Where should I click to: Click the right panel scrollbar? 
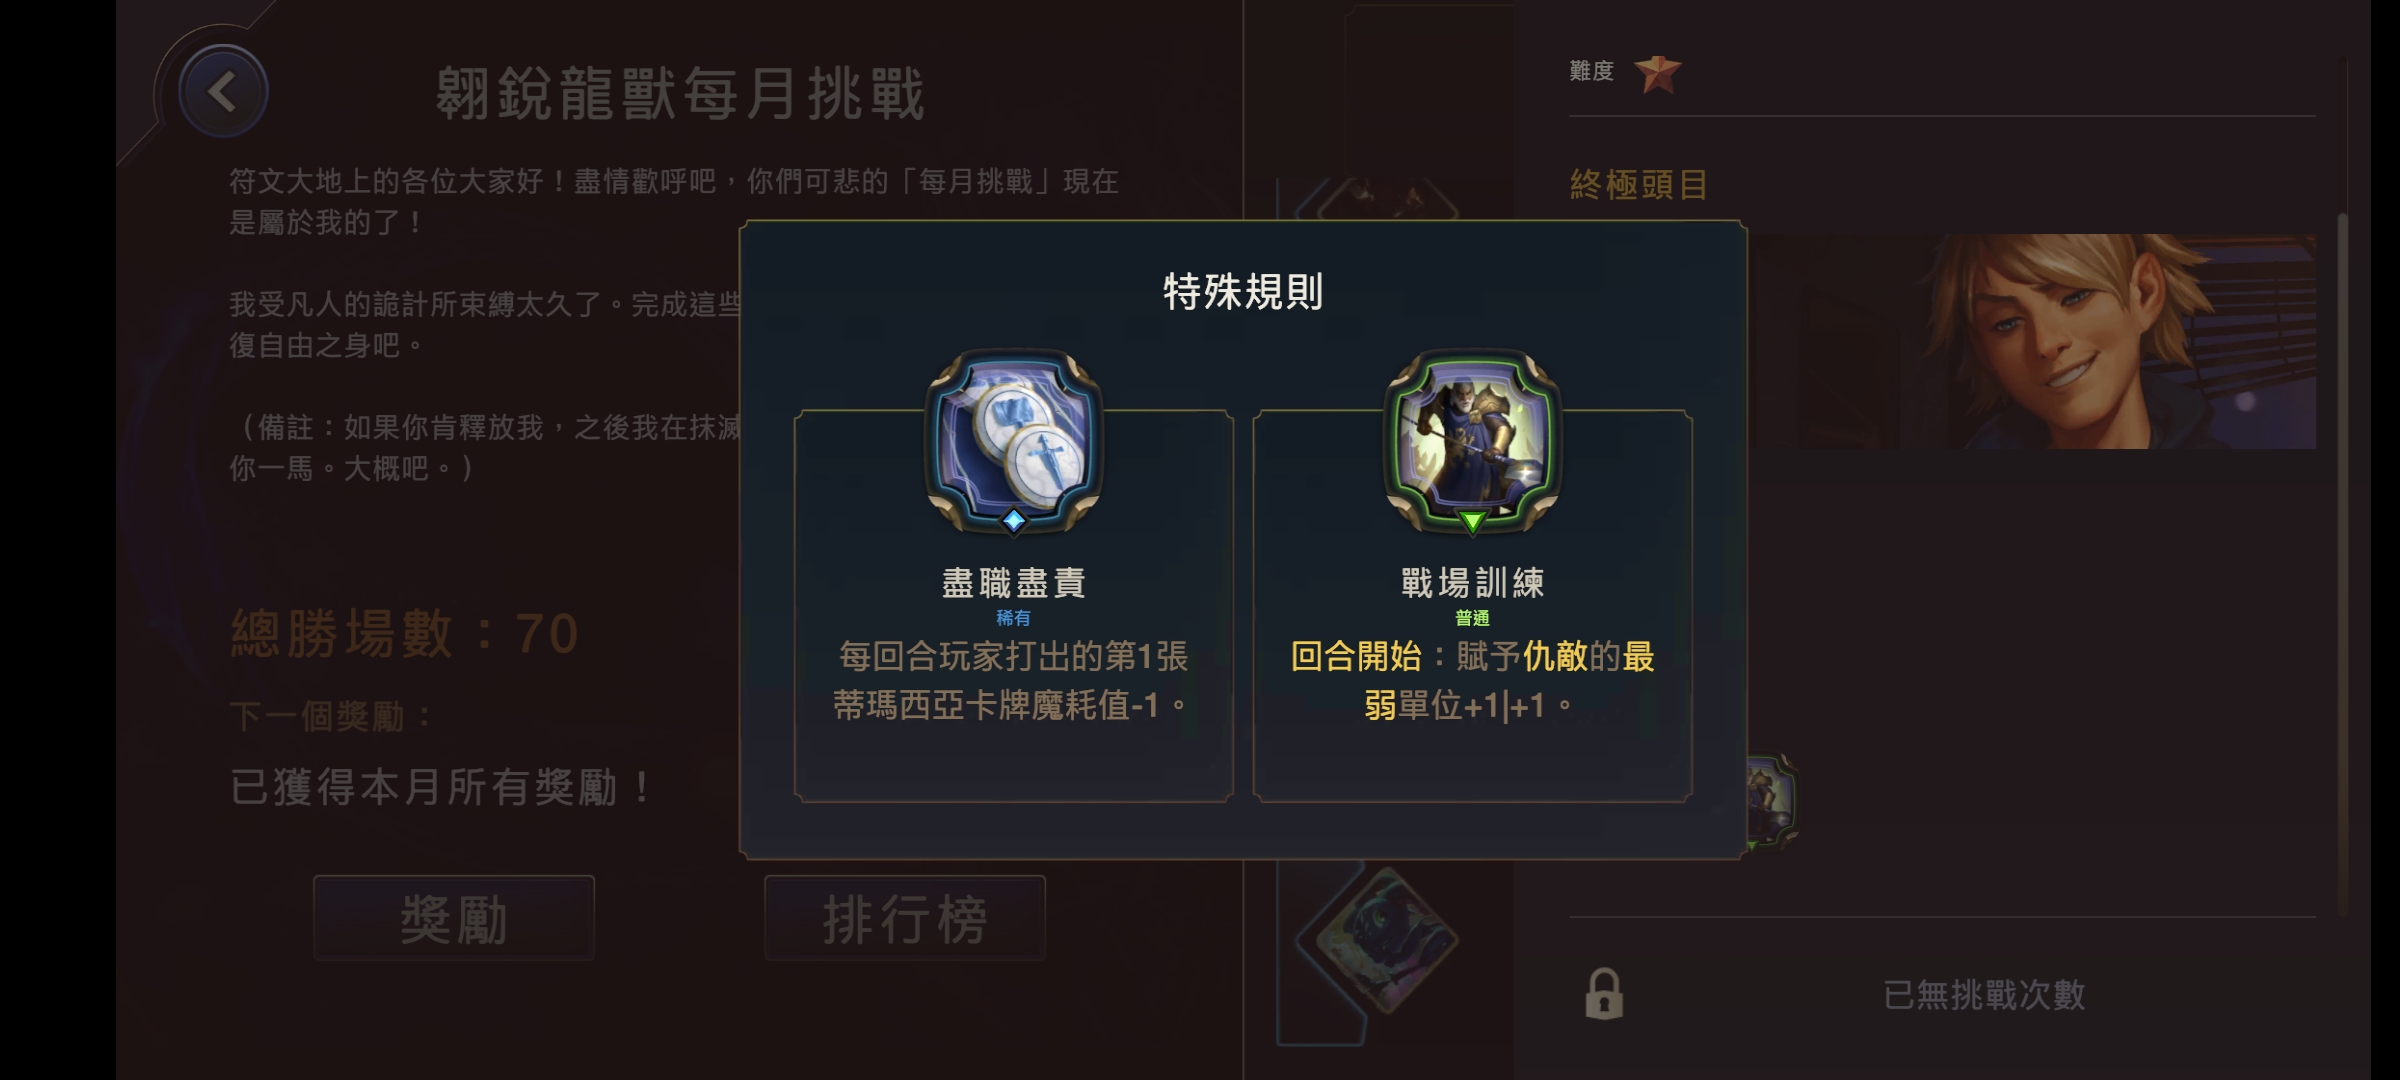[2341, 565]
